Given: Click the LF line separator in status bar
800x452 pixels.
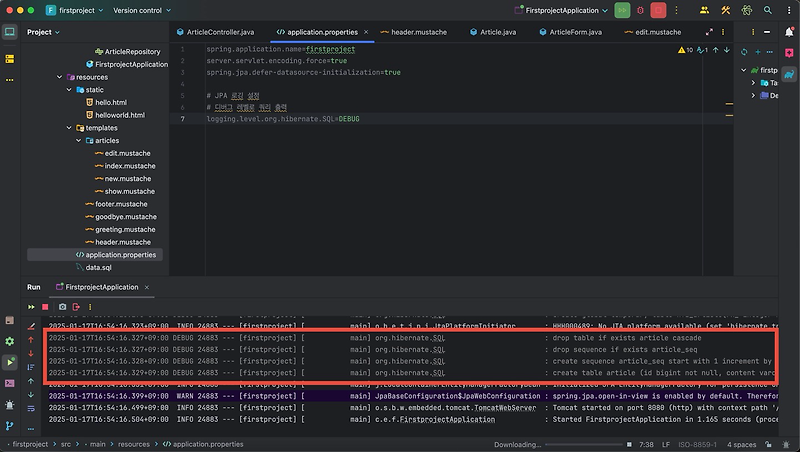Looking at the screenshot, I should (x=666, y=444).
